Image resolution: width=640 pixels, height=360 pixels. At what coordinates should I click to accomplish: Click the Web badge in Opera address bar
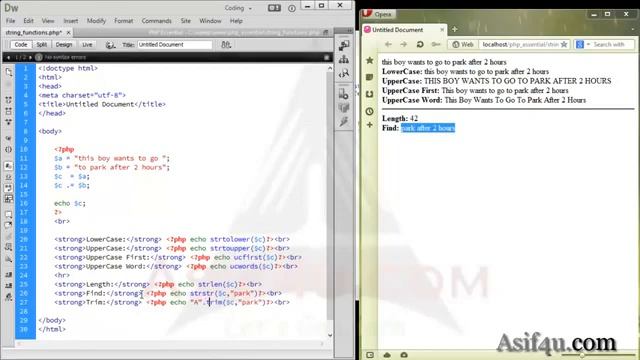[463, 44]
